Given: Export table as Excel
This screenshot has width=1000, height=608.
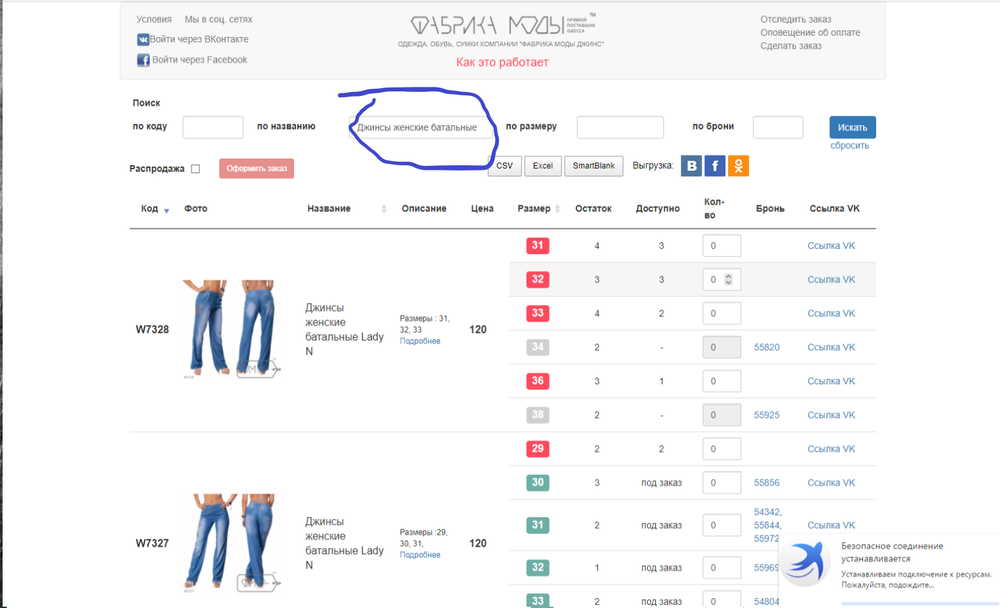Looking at the screenshot, I should (543, 166).
